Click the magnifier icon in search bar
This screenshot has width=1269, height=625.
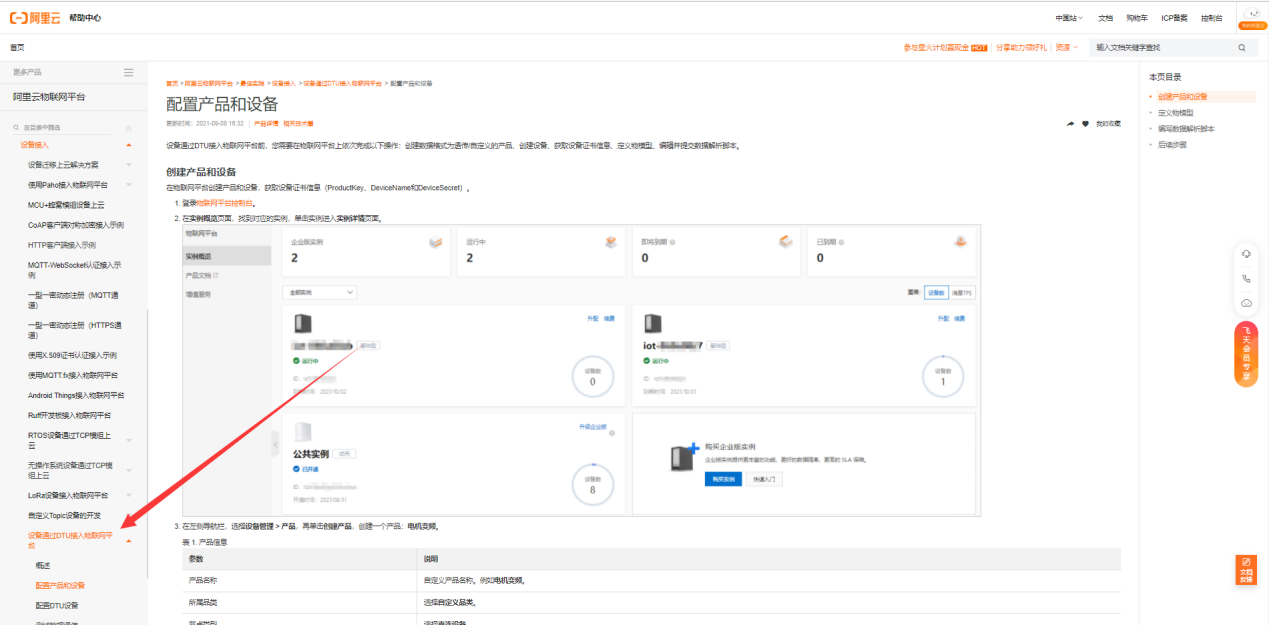pos(1242,47)
